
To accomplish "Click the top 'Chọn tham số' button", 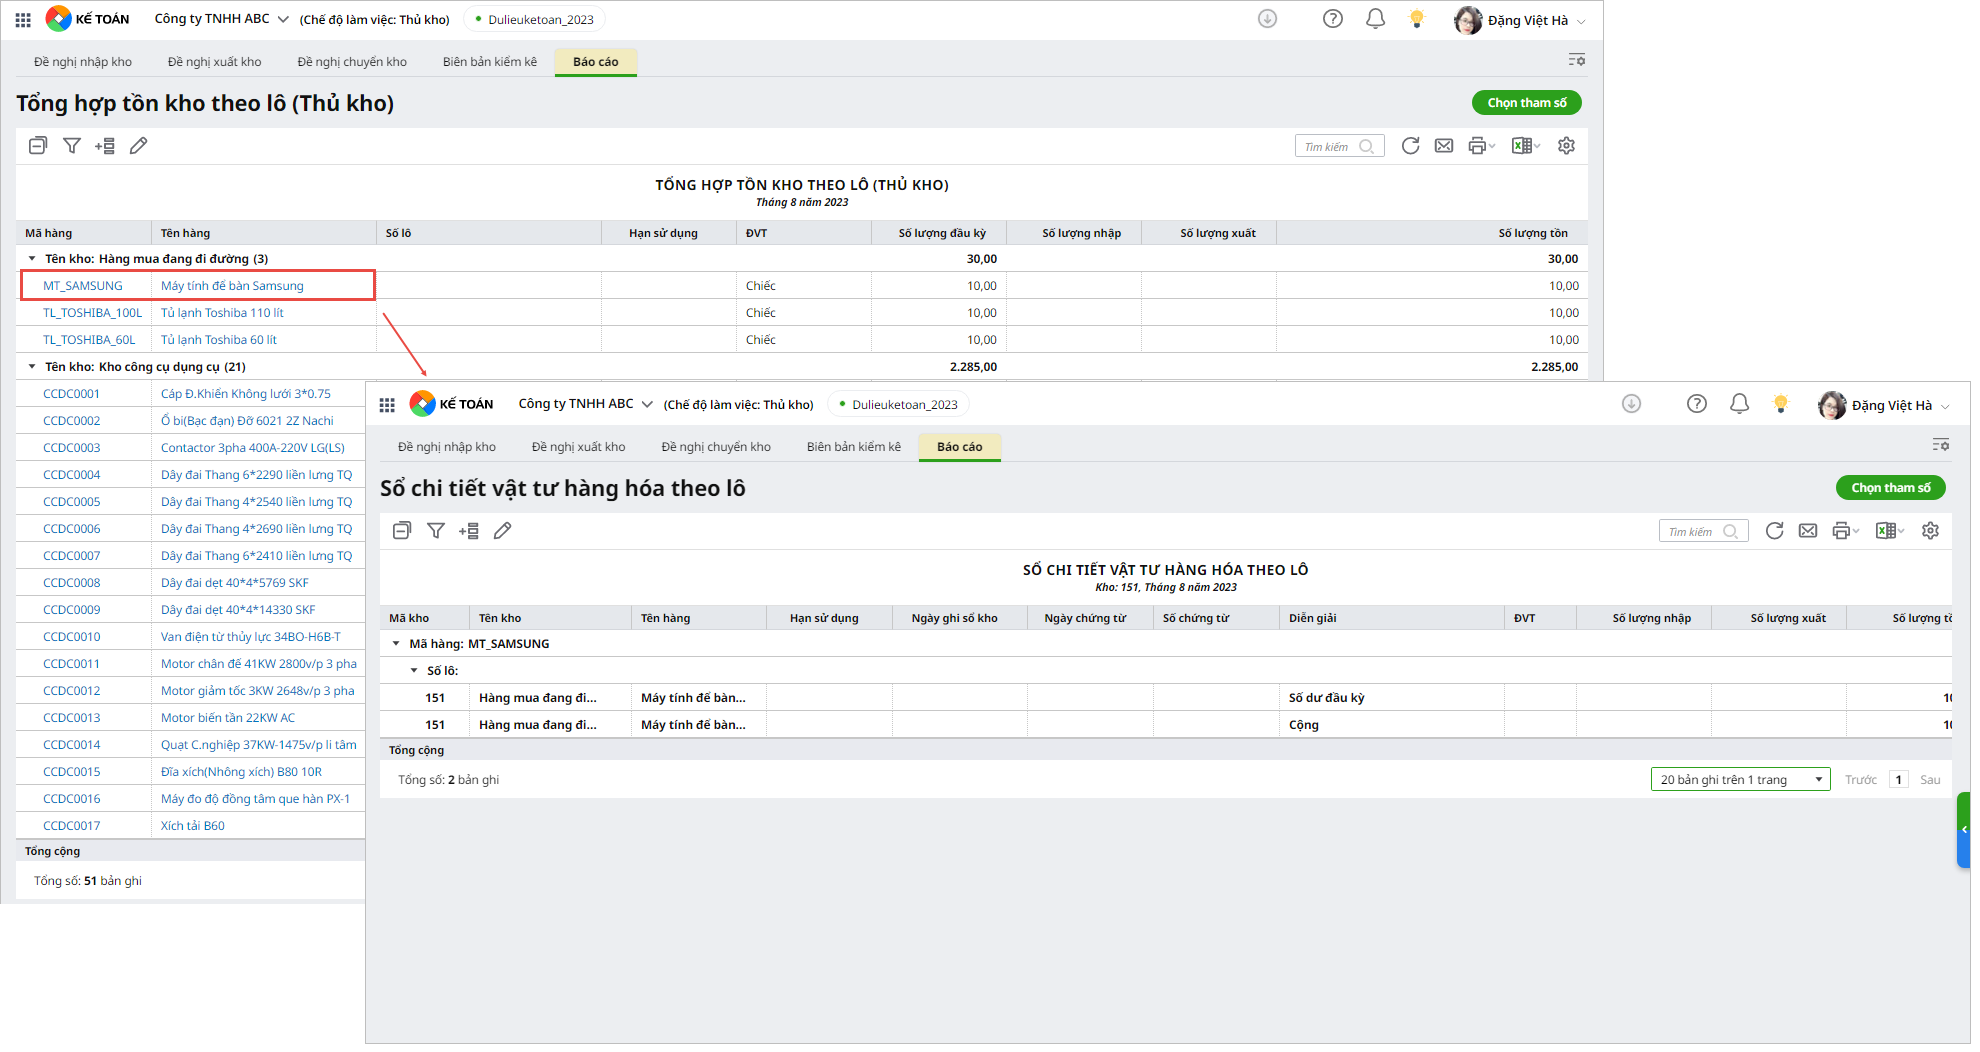I will coord(1526,103).
